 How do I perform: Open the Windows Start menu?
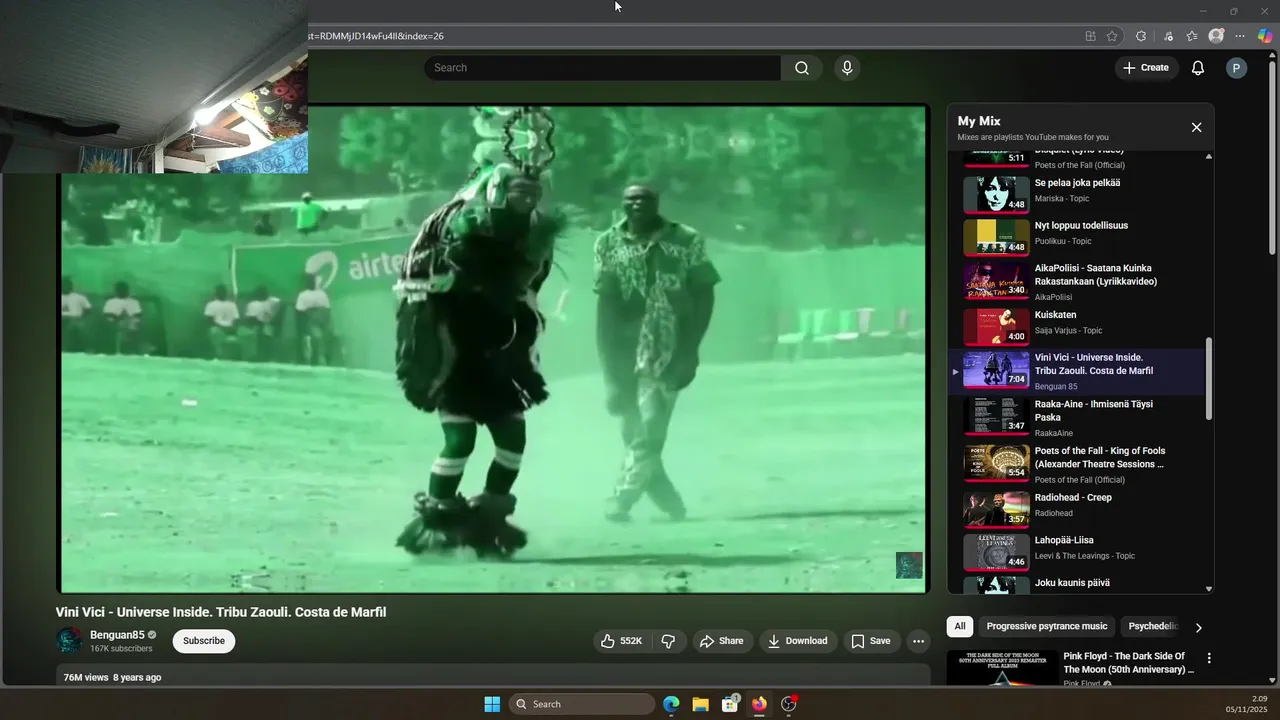tap(492, 704)
